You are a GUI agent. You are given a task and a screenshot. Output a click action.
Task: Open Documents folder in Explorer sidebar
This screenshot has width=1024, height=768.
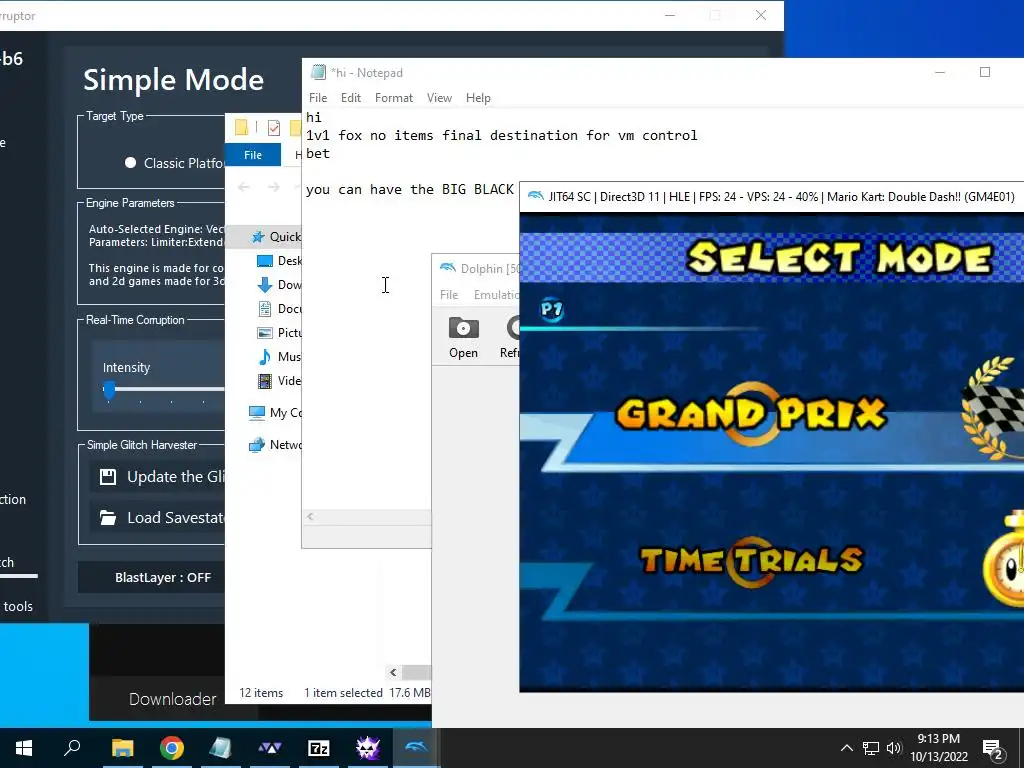pos(279,309)
